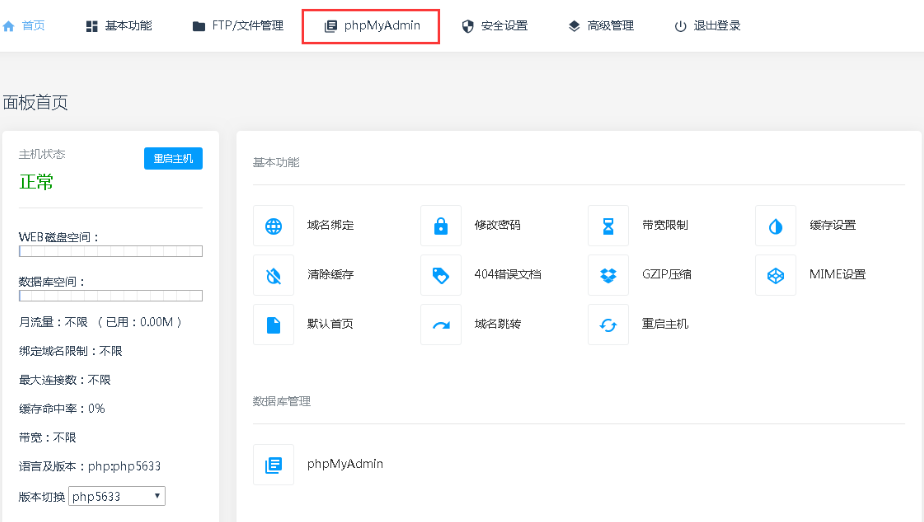This screenshot has width=924, height=522.
Task: Click the 域名跳转 text link
Action: 497,323
